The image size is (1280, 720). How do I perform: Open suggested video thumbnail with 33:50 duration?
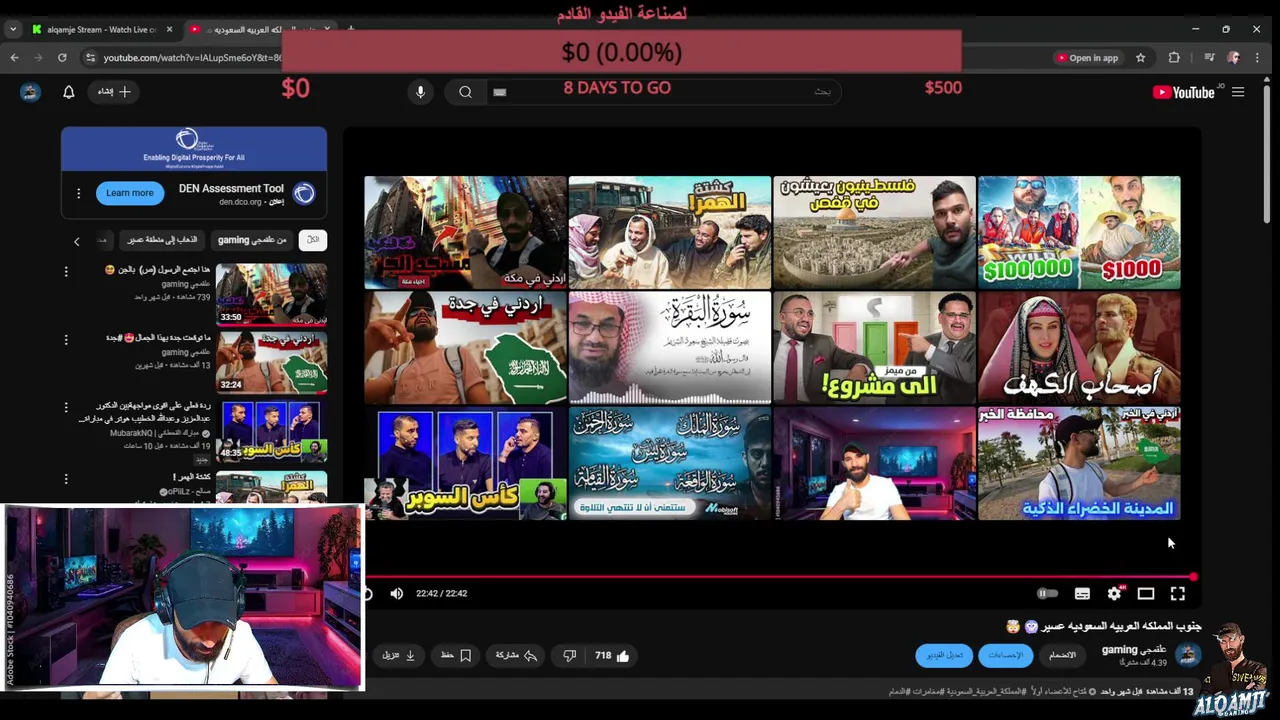pos(271,294)
